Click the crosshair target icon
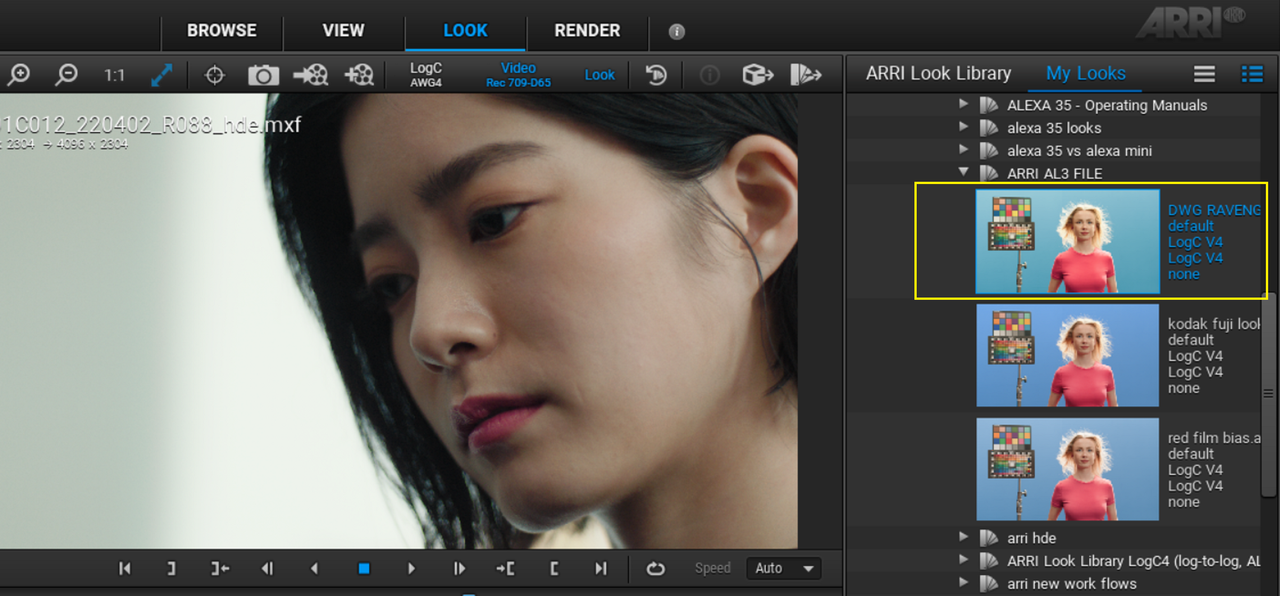1280x596 pixels. pyautogui.click(x=214, y=75)
